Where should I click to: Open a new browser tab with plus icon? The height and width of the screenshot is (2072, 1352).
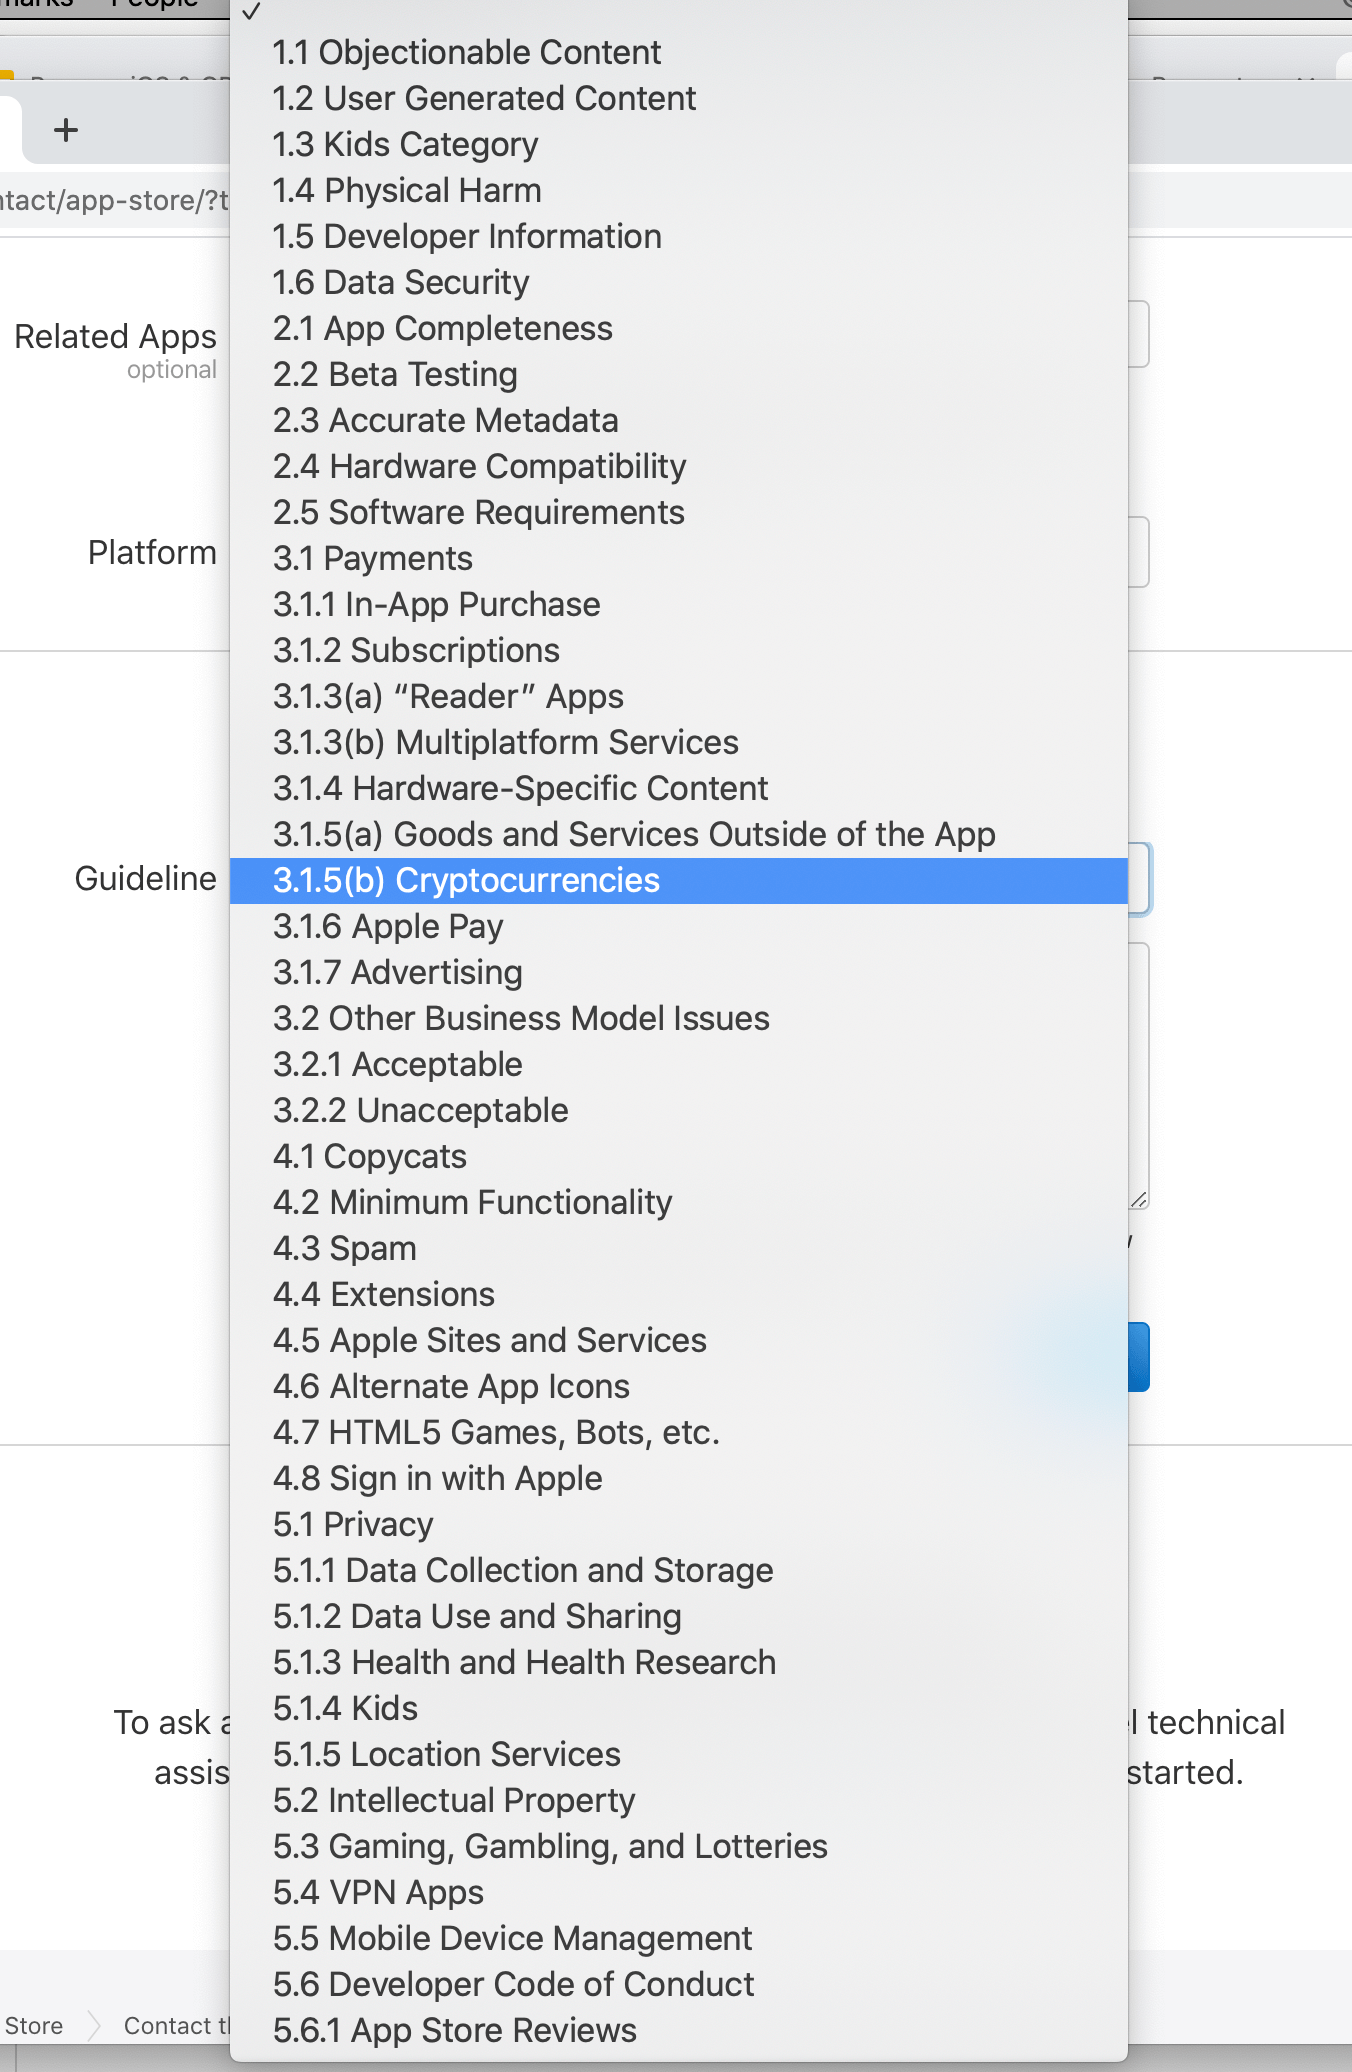[66, 130]
